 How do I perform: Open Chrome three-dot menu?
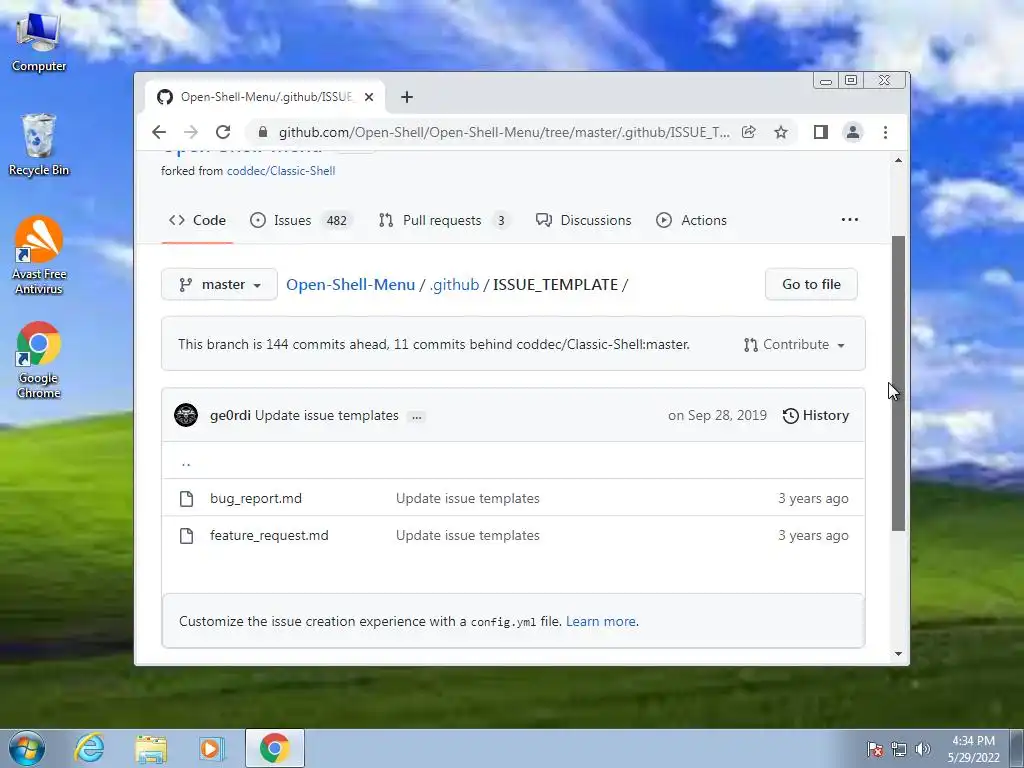click(886, 133)
